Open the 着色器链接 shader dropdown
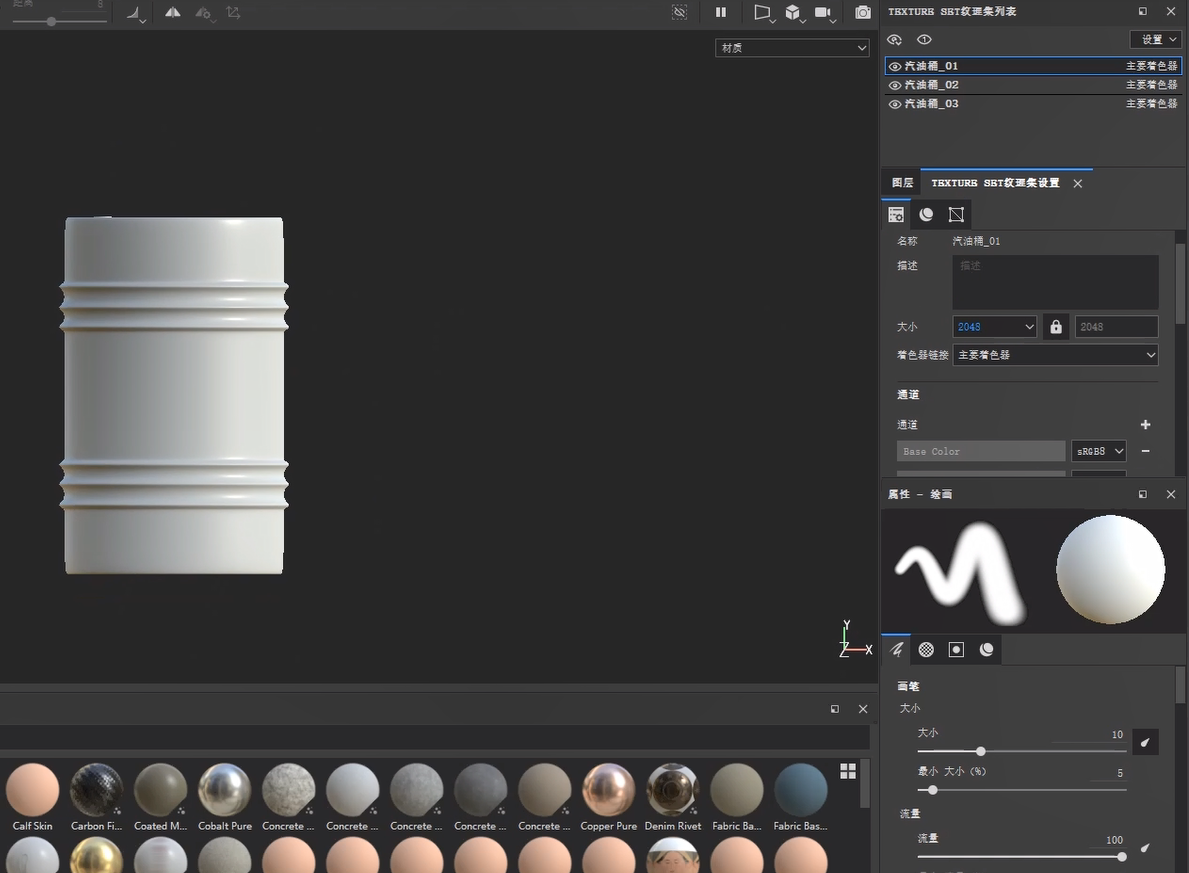This screenshot has height=873, width=1189. coord(1055,355)
